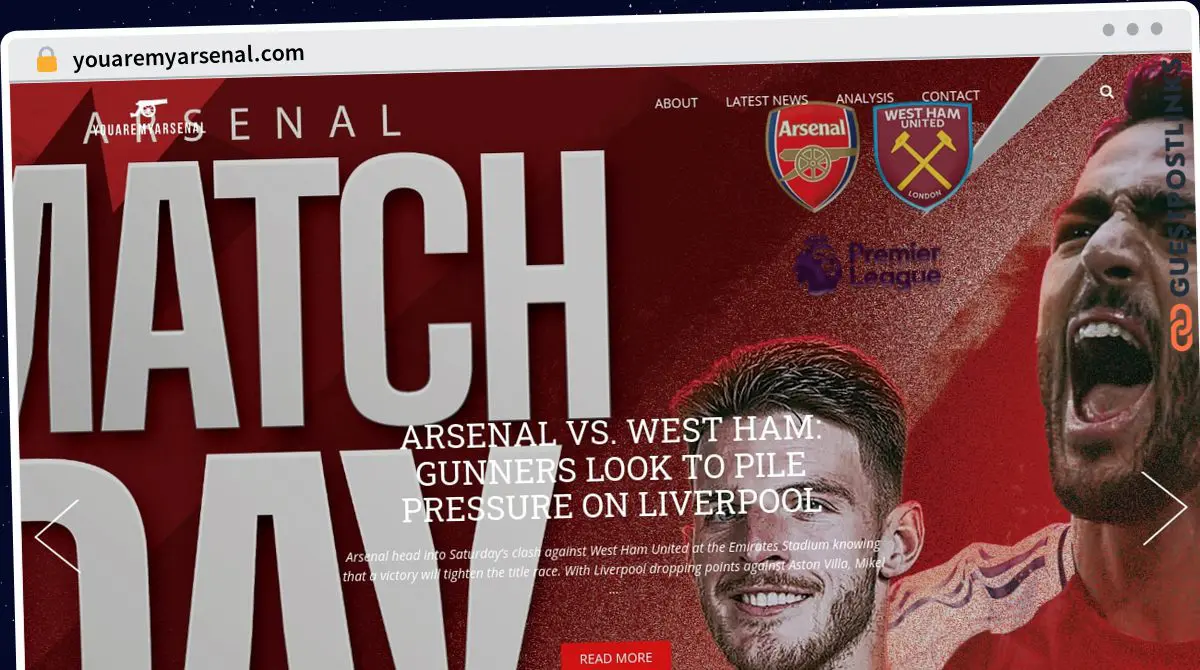Open the About menu item
Image resolution: width=1200 pixels, height=670 pixels.
click(x=676, y=102)
